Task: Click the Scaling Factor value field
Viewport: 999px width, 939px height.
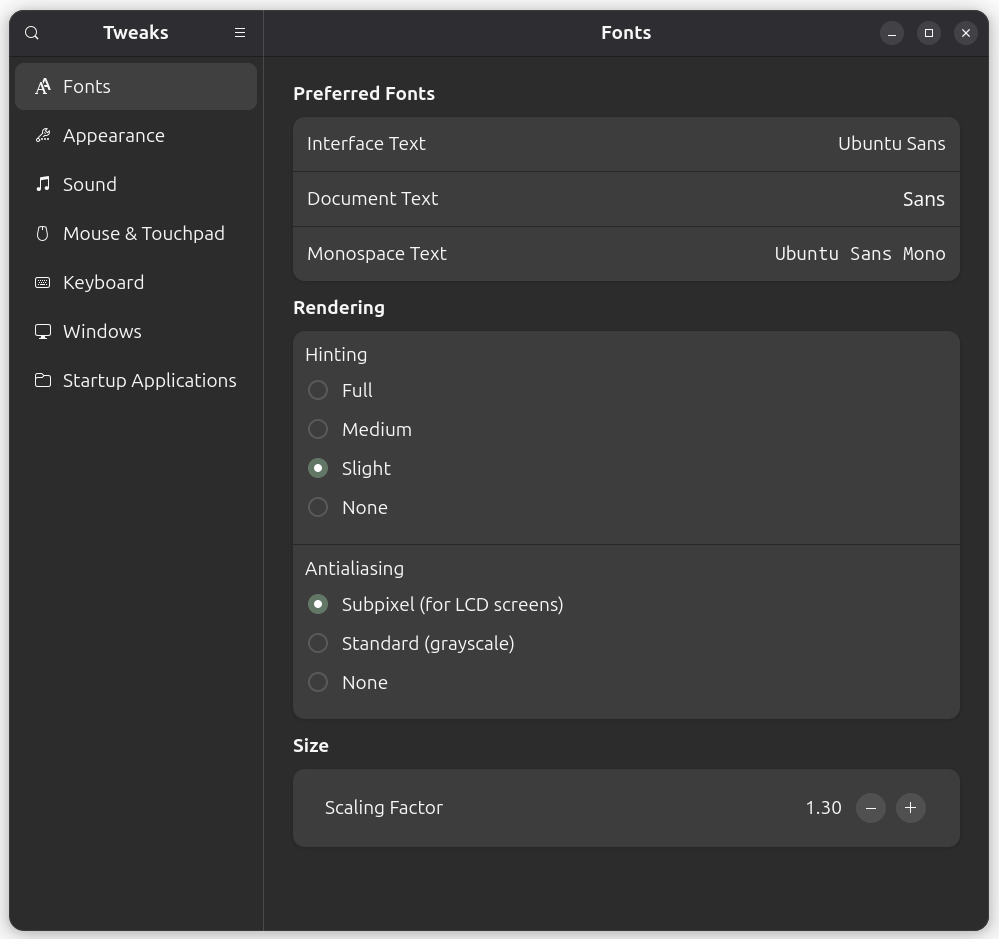Action: point(823,808)
